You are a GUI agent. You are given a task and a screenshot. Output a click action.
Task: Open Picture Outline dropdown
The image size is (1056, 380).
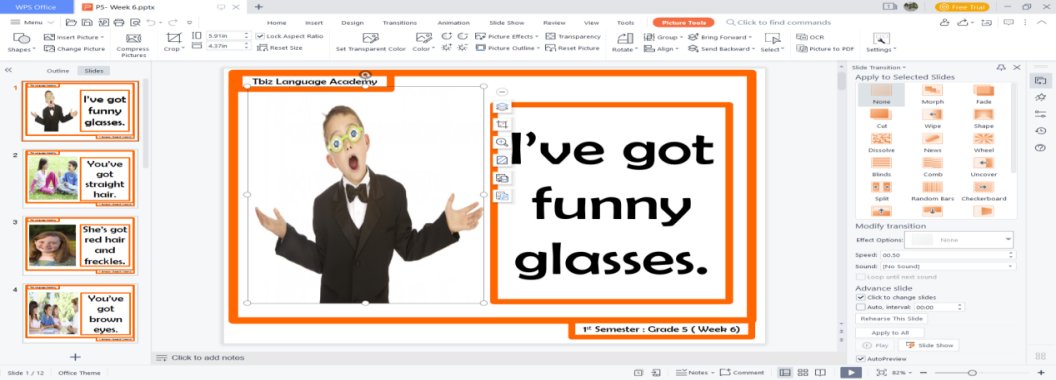pyautogui.click(x=508, y=49)
